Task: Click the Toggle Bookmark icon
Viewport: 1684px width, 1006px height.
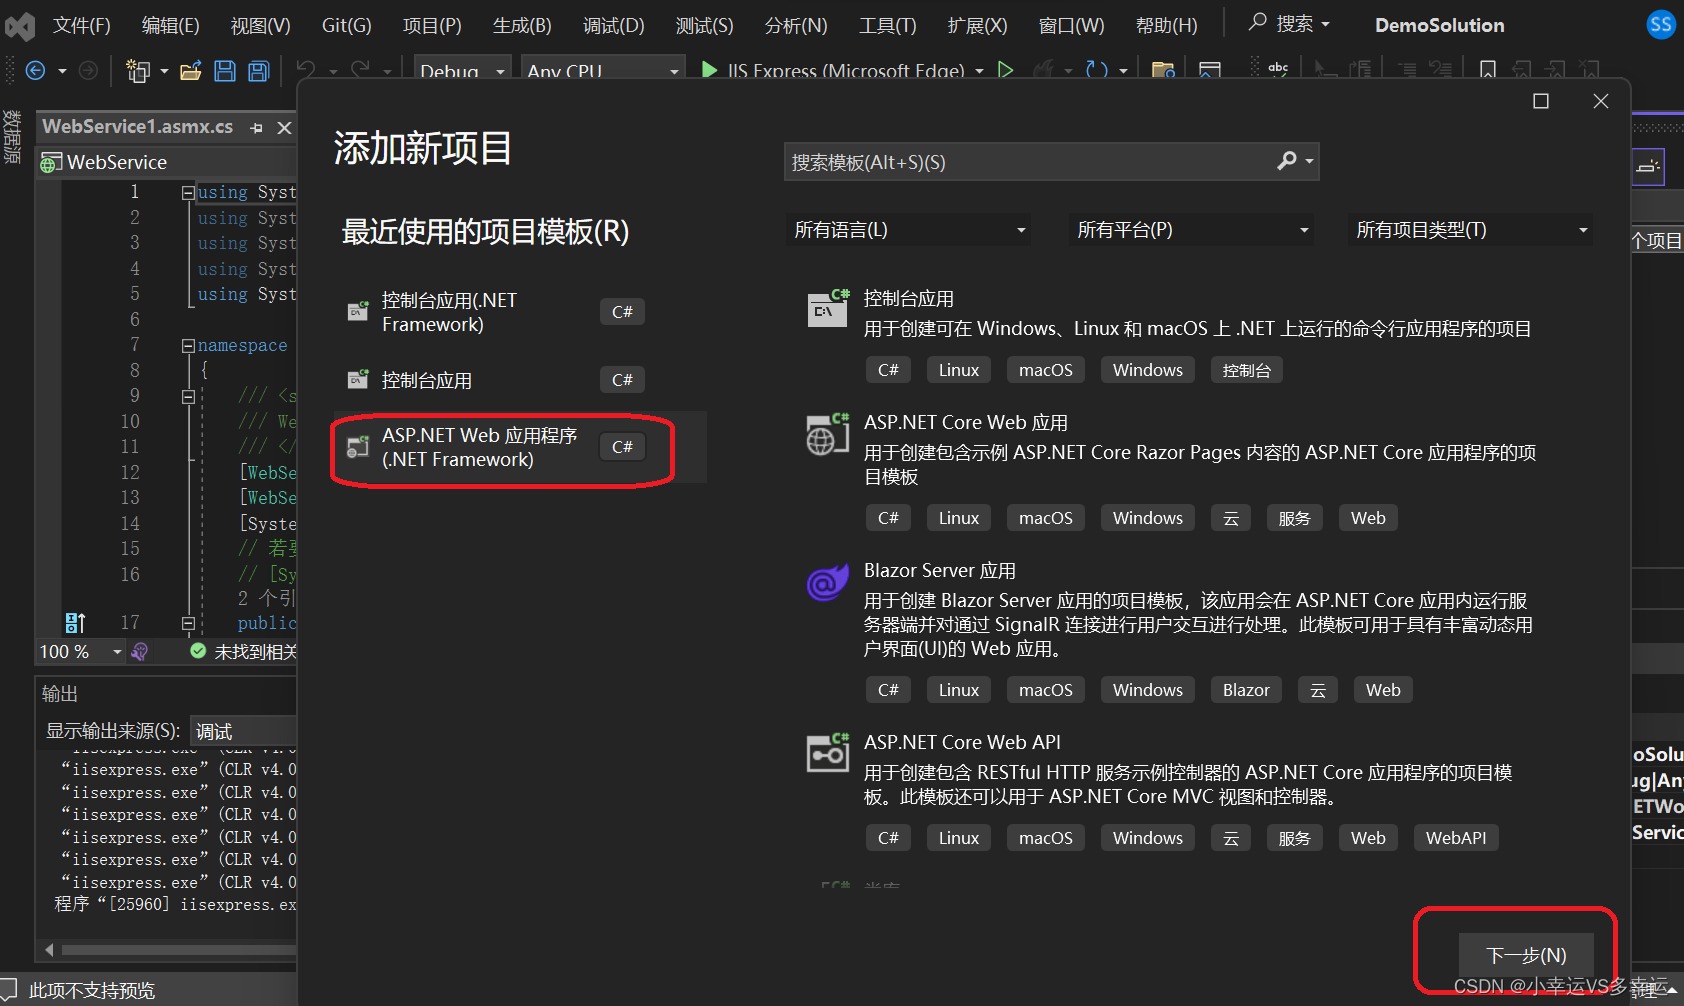Action: (x=1488, y=70)
